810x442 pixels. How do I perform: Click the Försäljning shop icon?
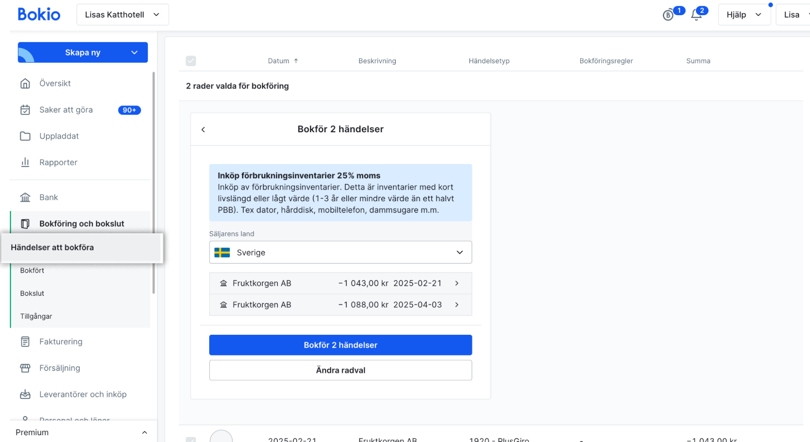coord(25,368)
